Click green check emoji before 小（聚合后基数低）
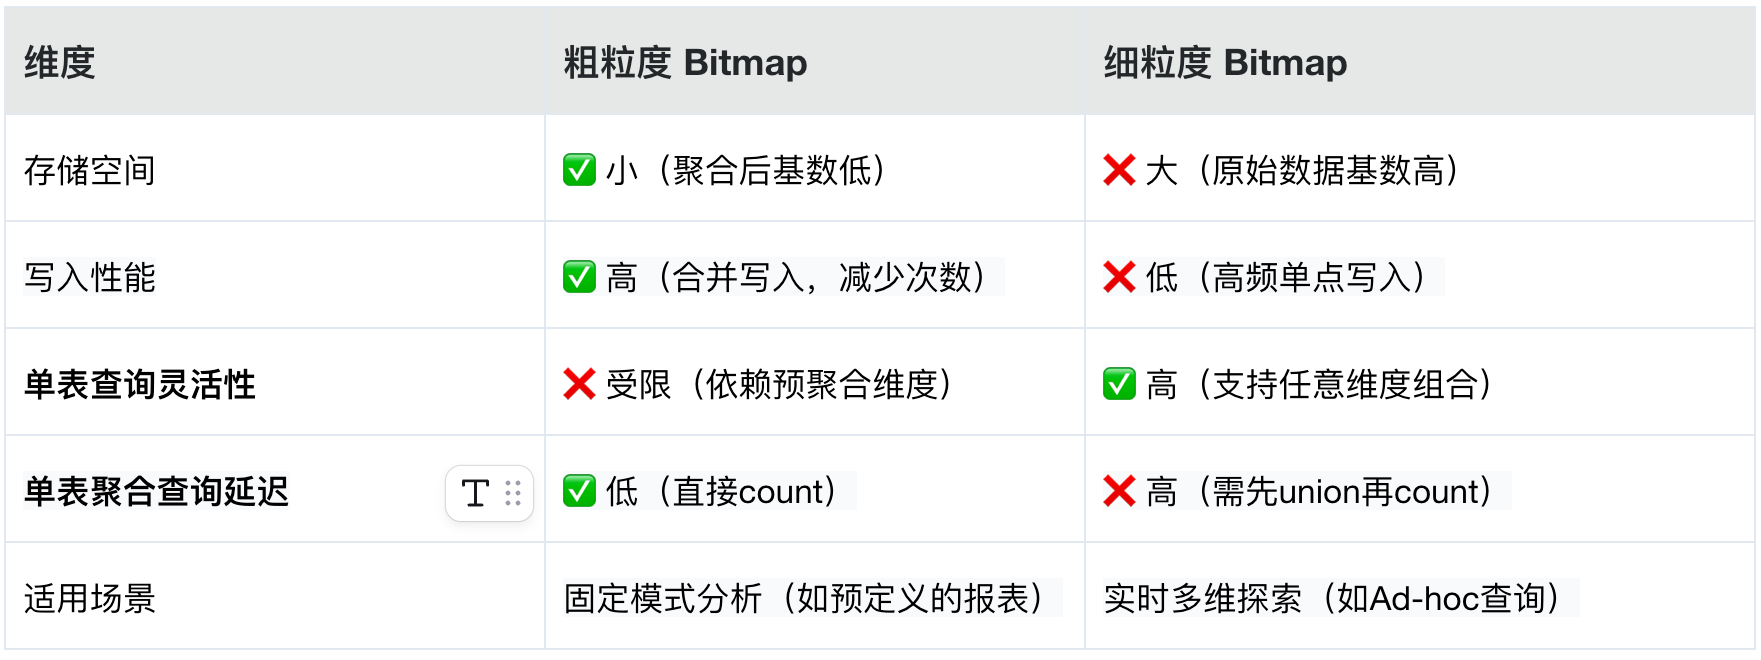Image resolution: width=1761 pixels, height=660 pixels. [x=579, y=170]
